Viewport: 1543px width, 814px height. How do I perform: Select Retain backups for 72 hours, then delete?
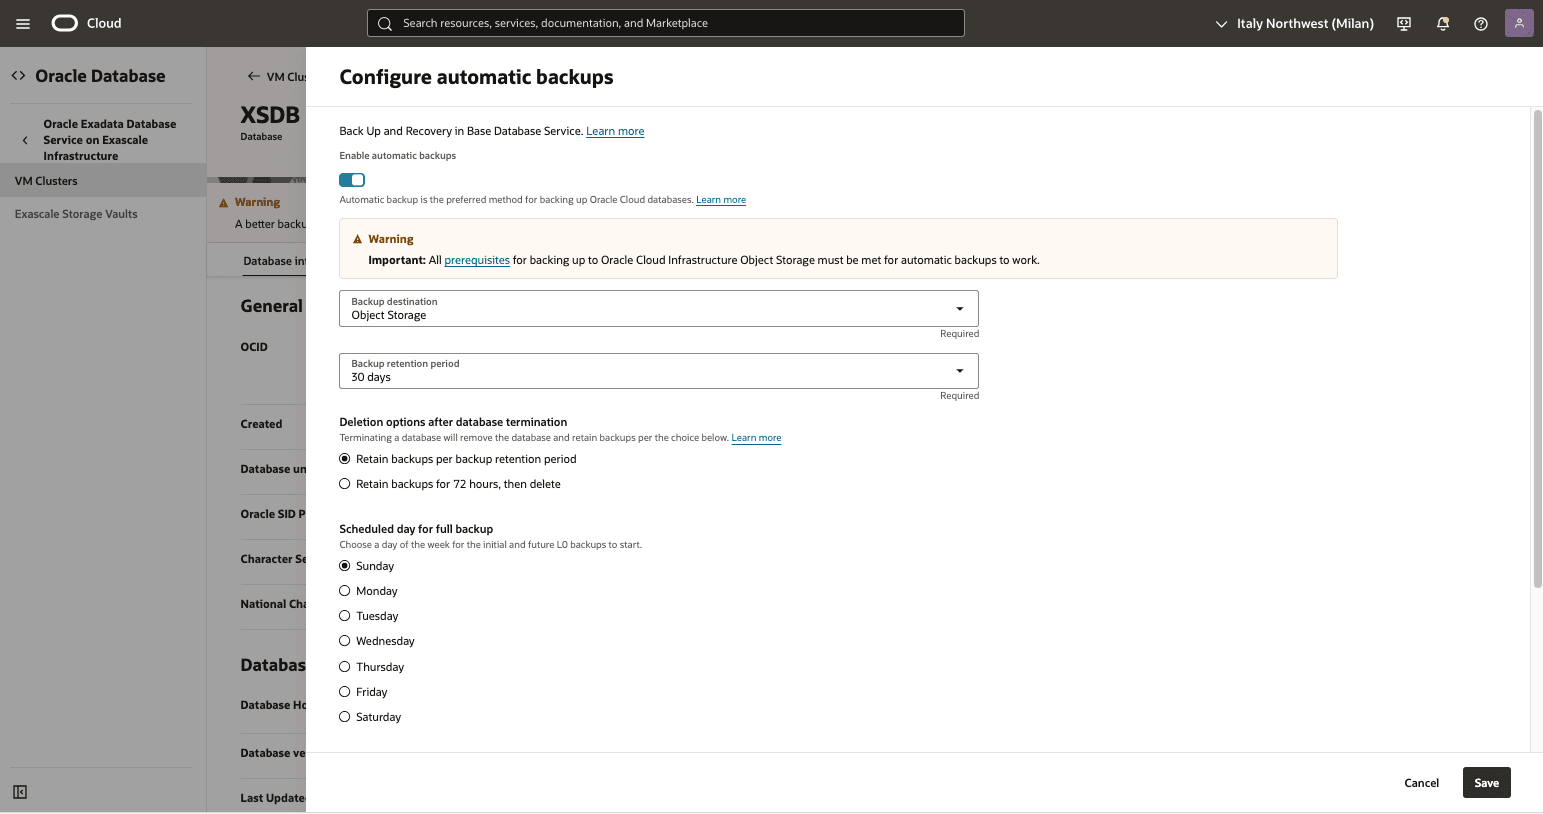click(344, 483)
